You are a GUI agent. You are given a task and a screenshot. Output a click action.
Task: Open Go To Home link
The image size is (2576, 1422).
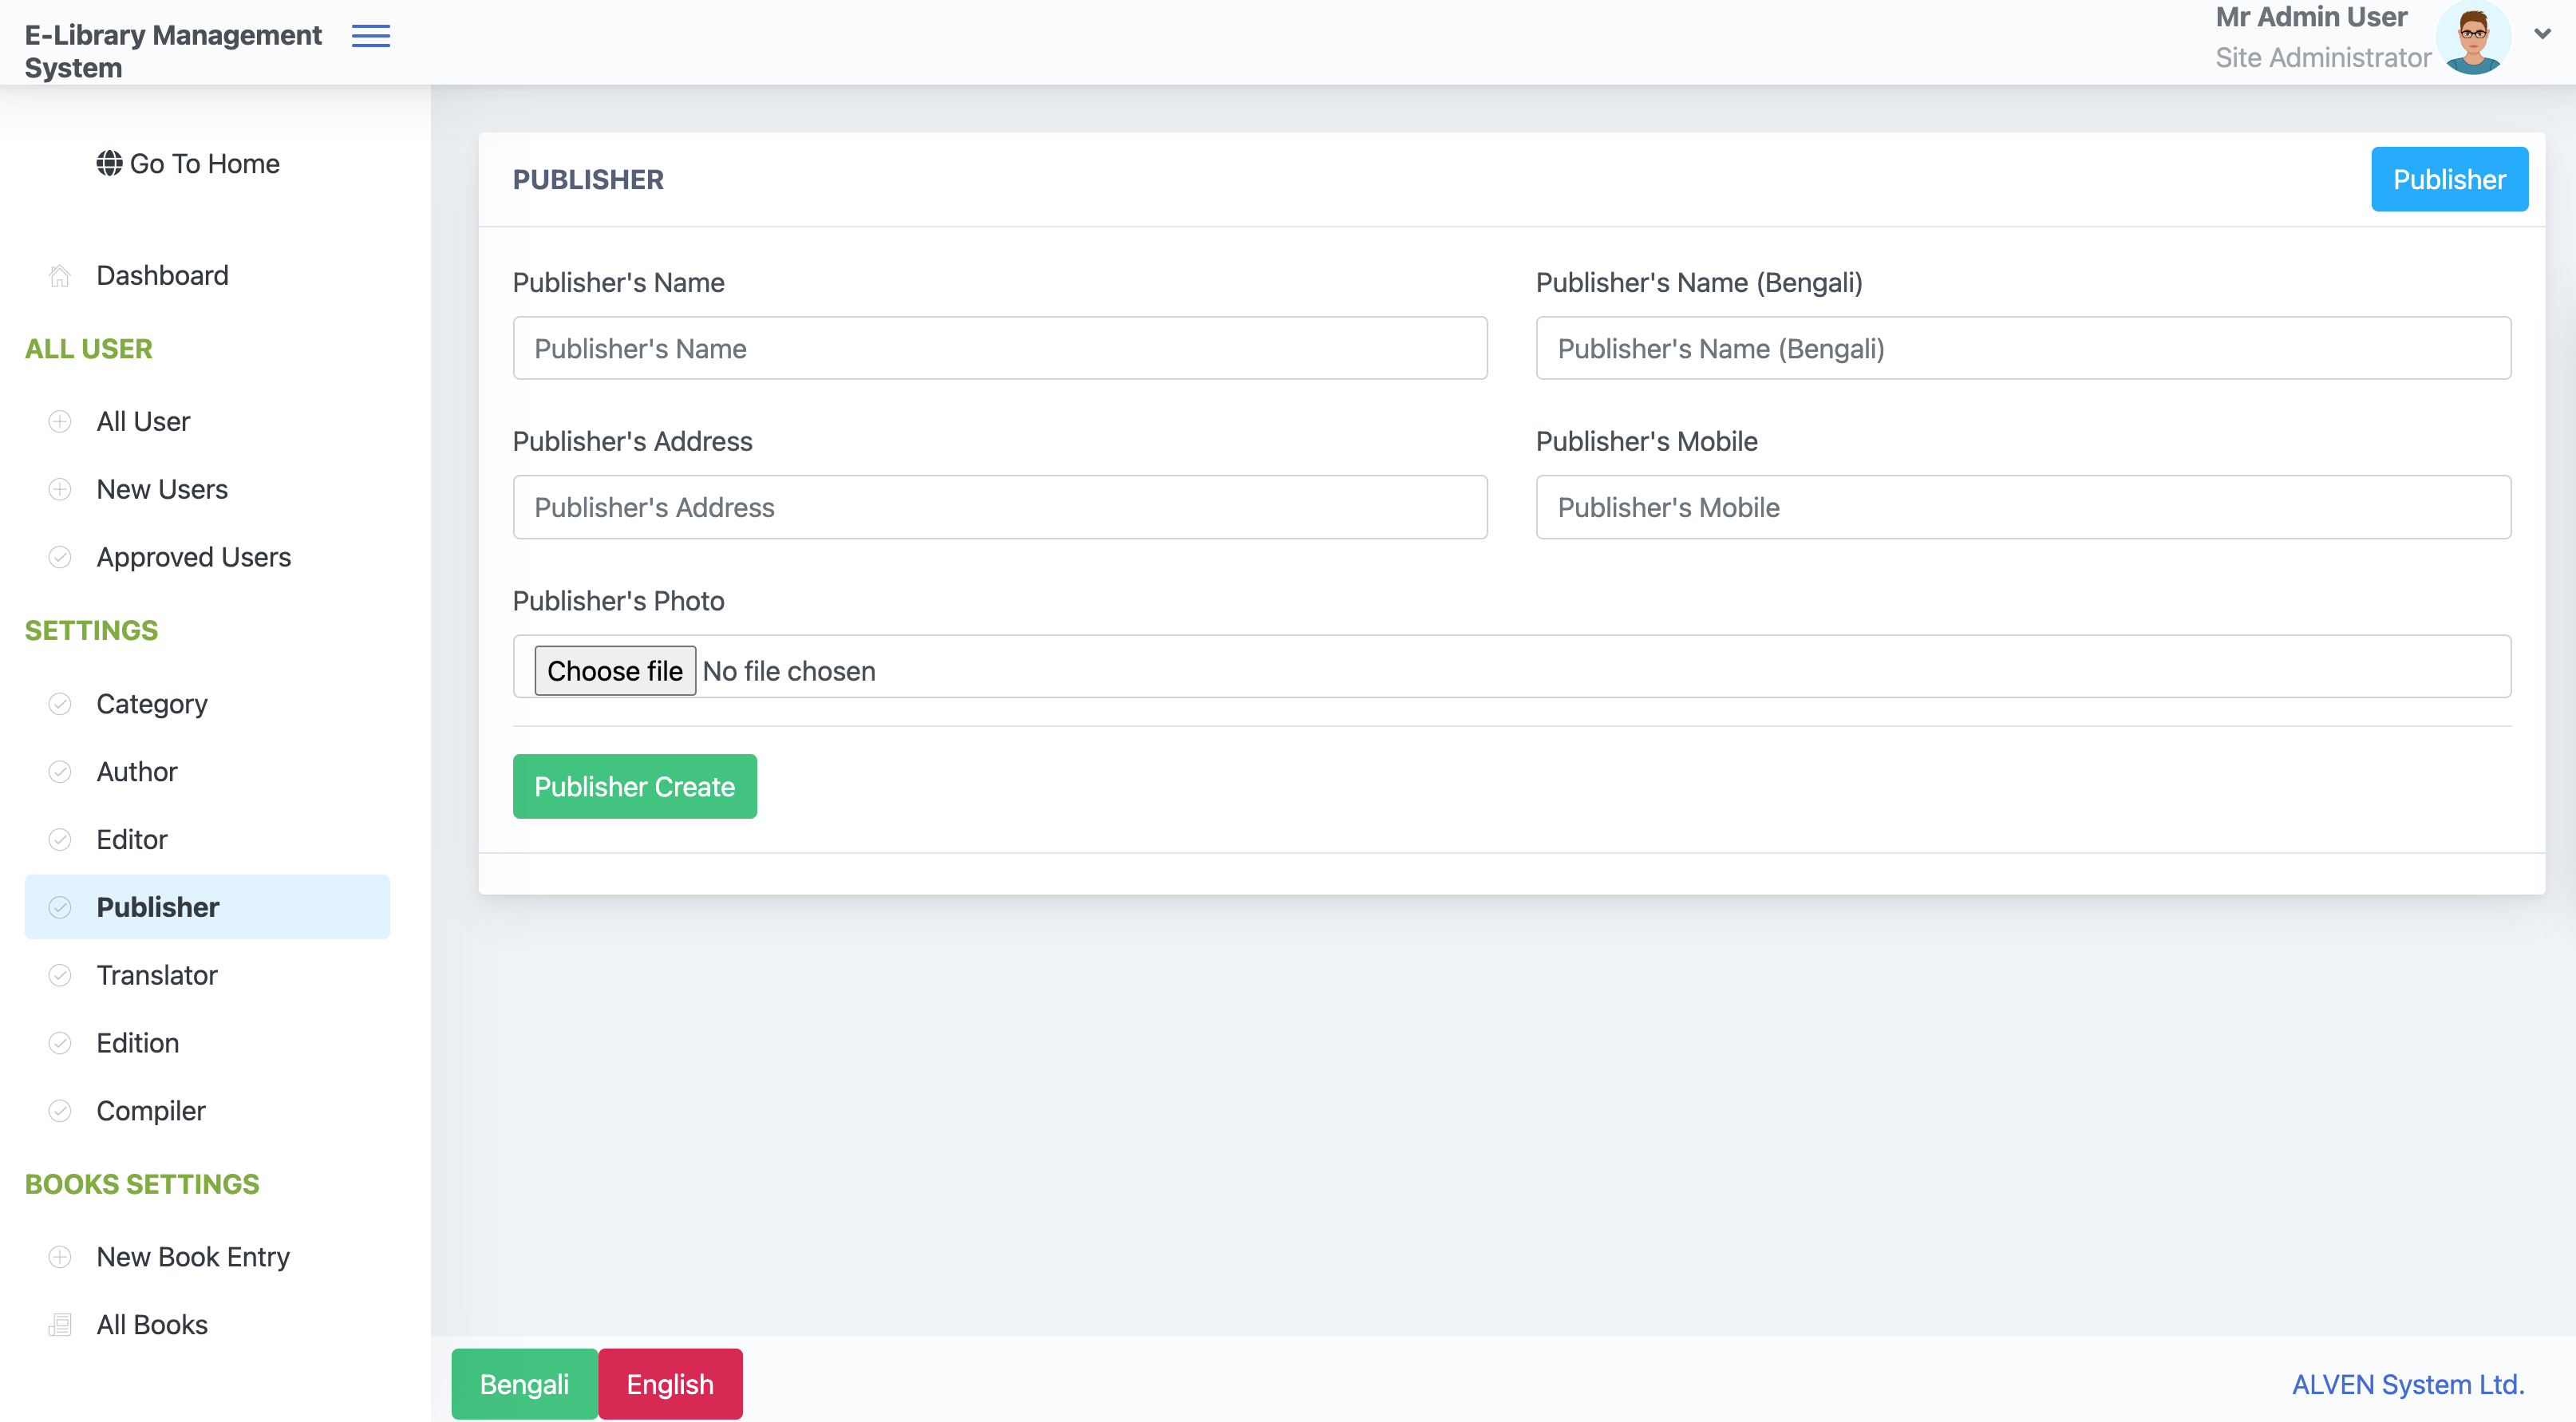coord(188,163)
